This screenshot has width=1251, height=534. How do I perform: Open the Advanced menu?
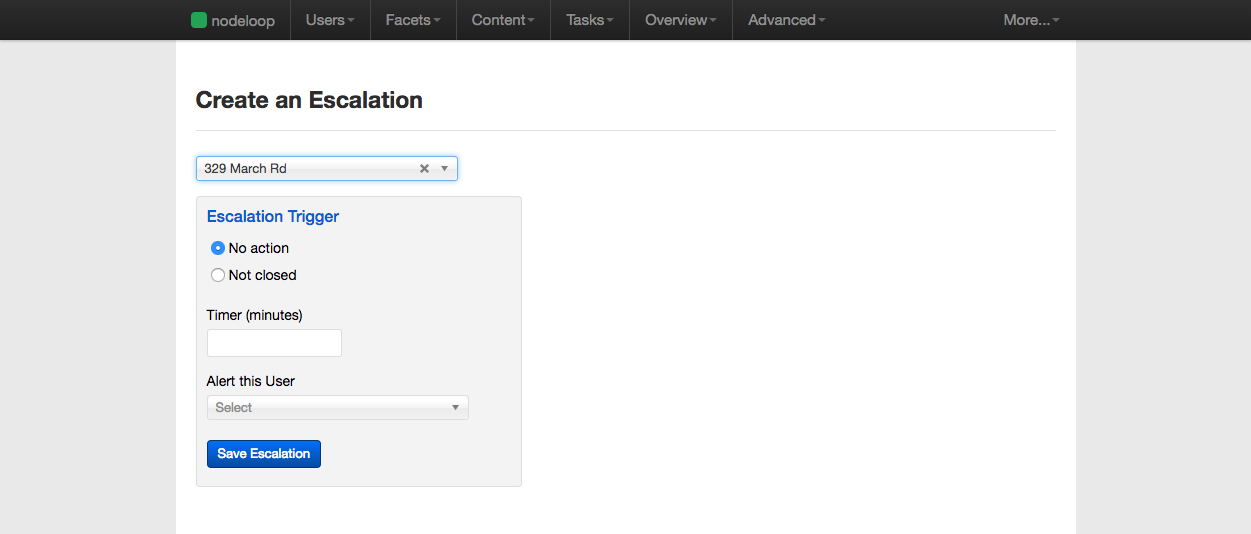(787, 20)
